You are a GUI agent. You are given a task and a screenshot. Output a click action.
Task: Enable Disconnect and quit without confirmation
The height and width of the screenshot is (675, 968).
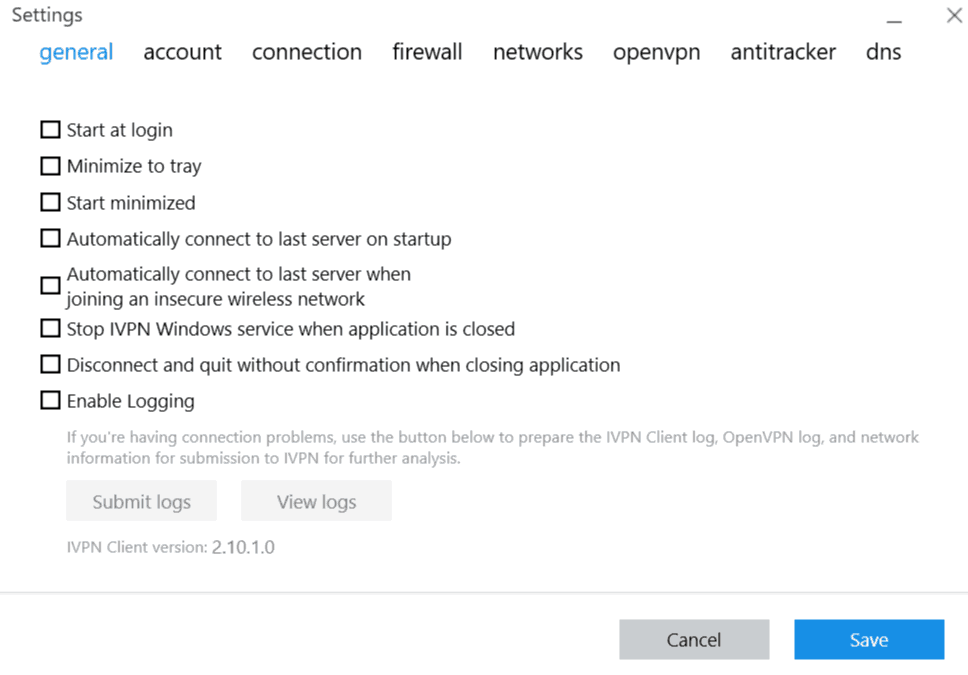(50, 364)
